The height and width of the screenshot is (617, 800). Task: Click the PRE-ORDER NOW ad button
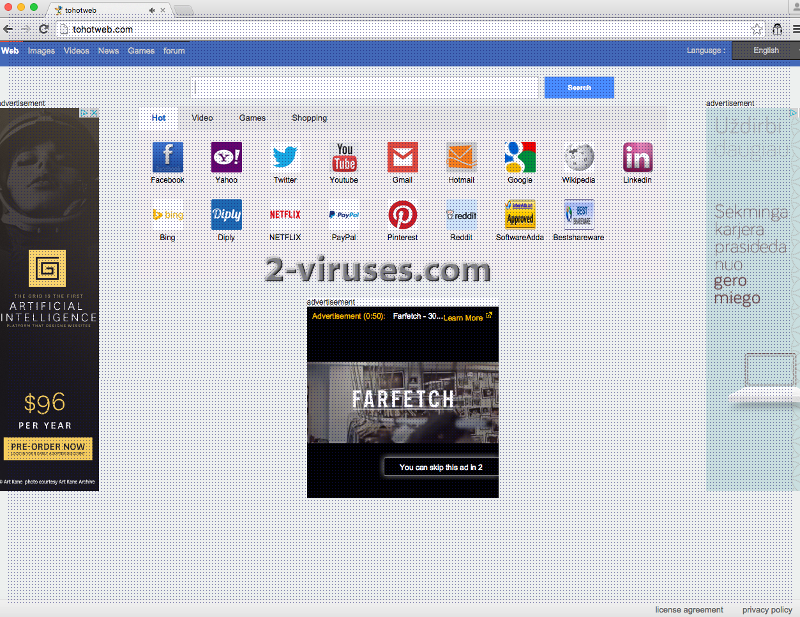click(x=48, y=448)
